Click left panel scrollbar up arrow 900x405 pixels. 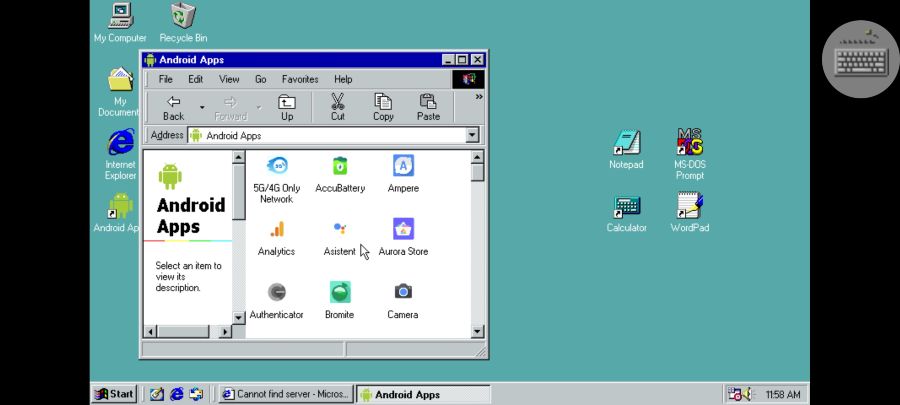click(239, 157)
